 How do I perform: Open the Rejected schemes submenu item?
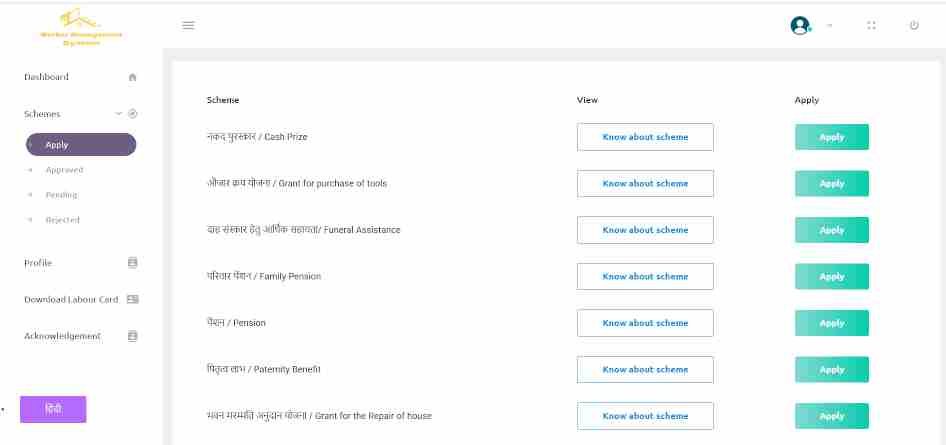point(63,220)
